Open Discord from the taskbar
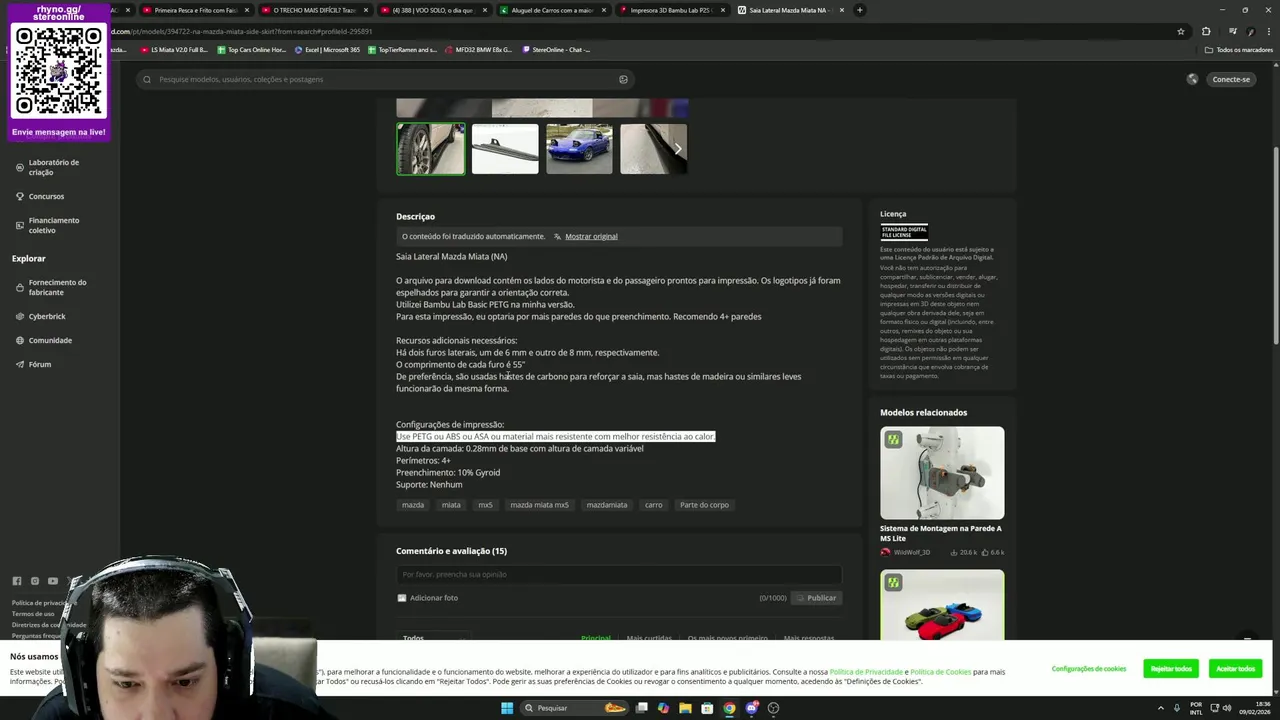 (x=751, y=708)
